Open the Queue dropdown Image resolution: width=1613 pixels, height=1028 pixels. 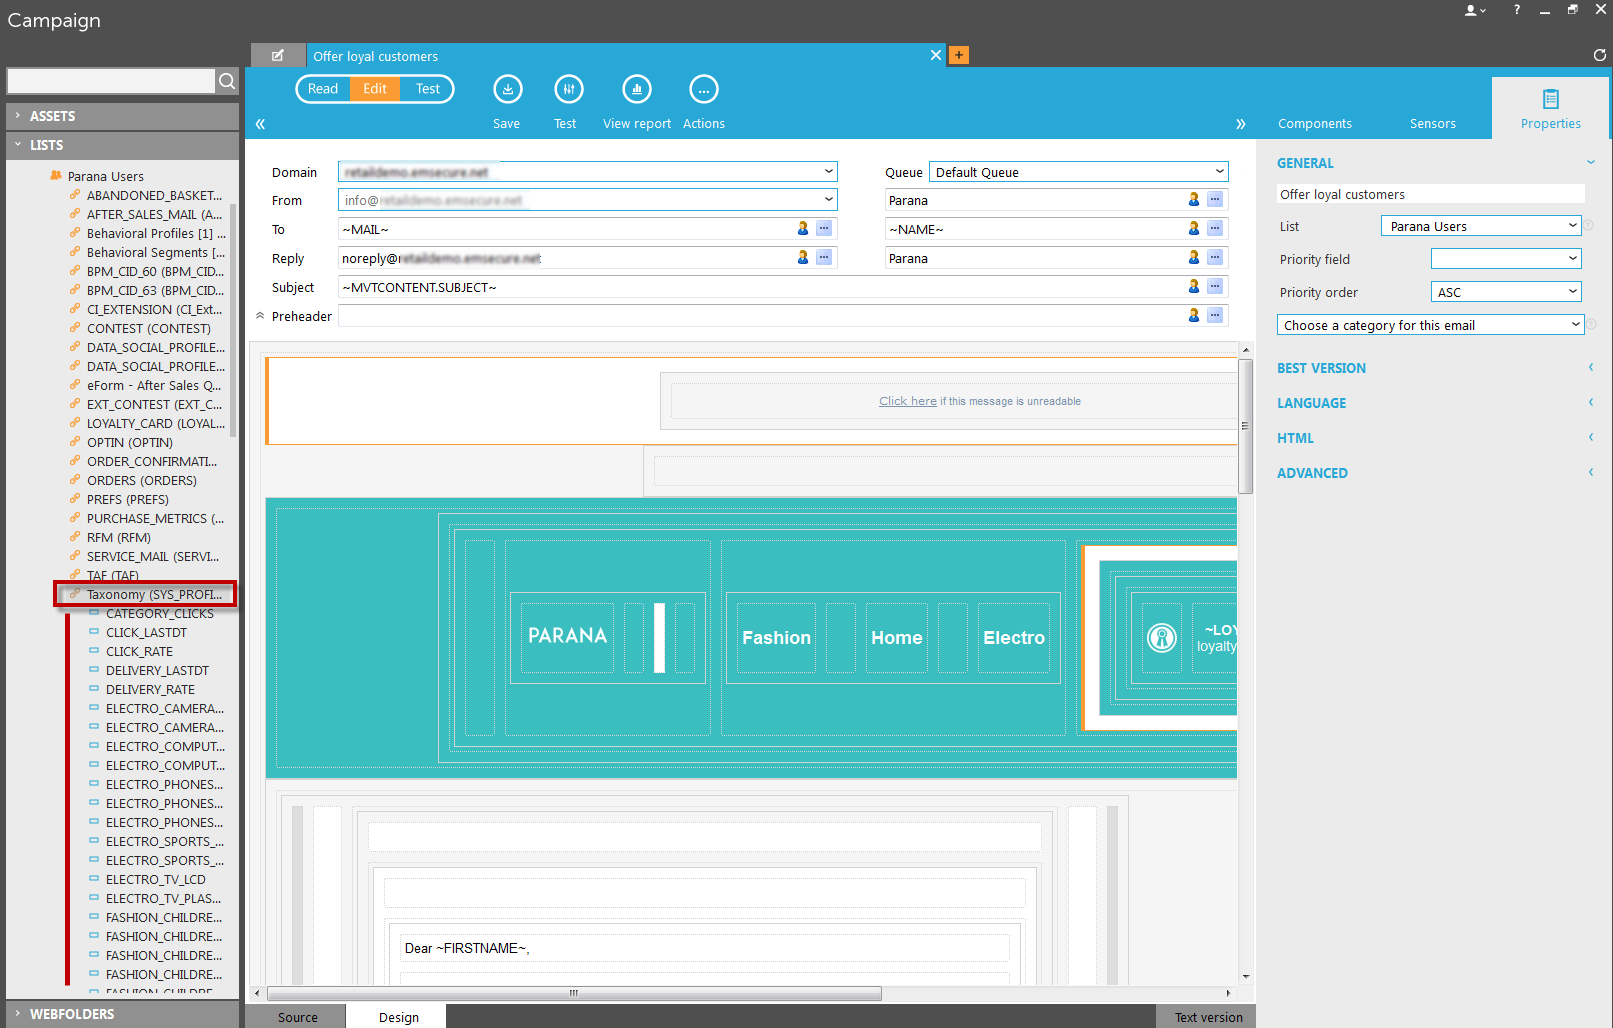1078,172
